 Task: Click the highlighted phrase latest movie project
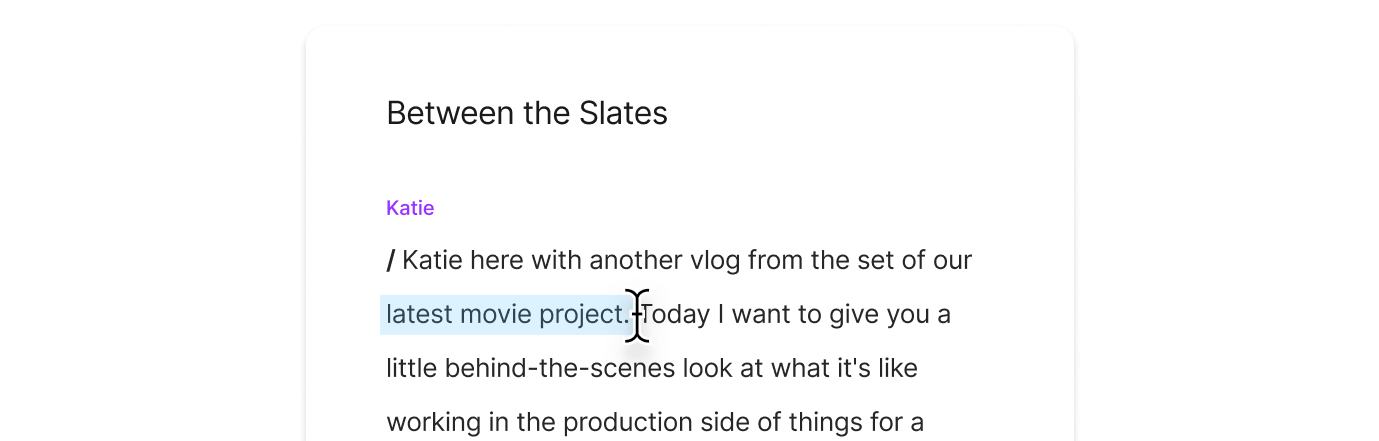pyautogui.click(x=507, y=315)
